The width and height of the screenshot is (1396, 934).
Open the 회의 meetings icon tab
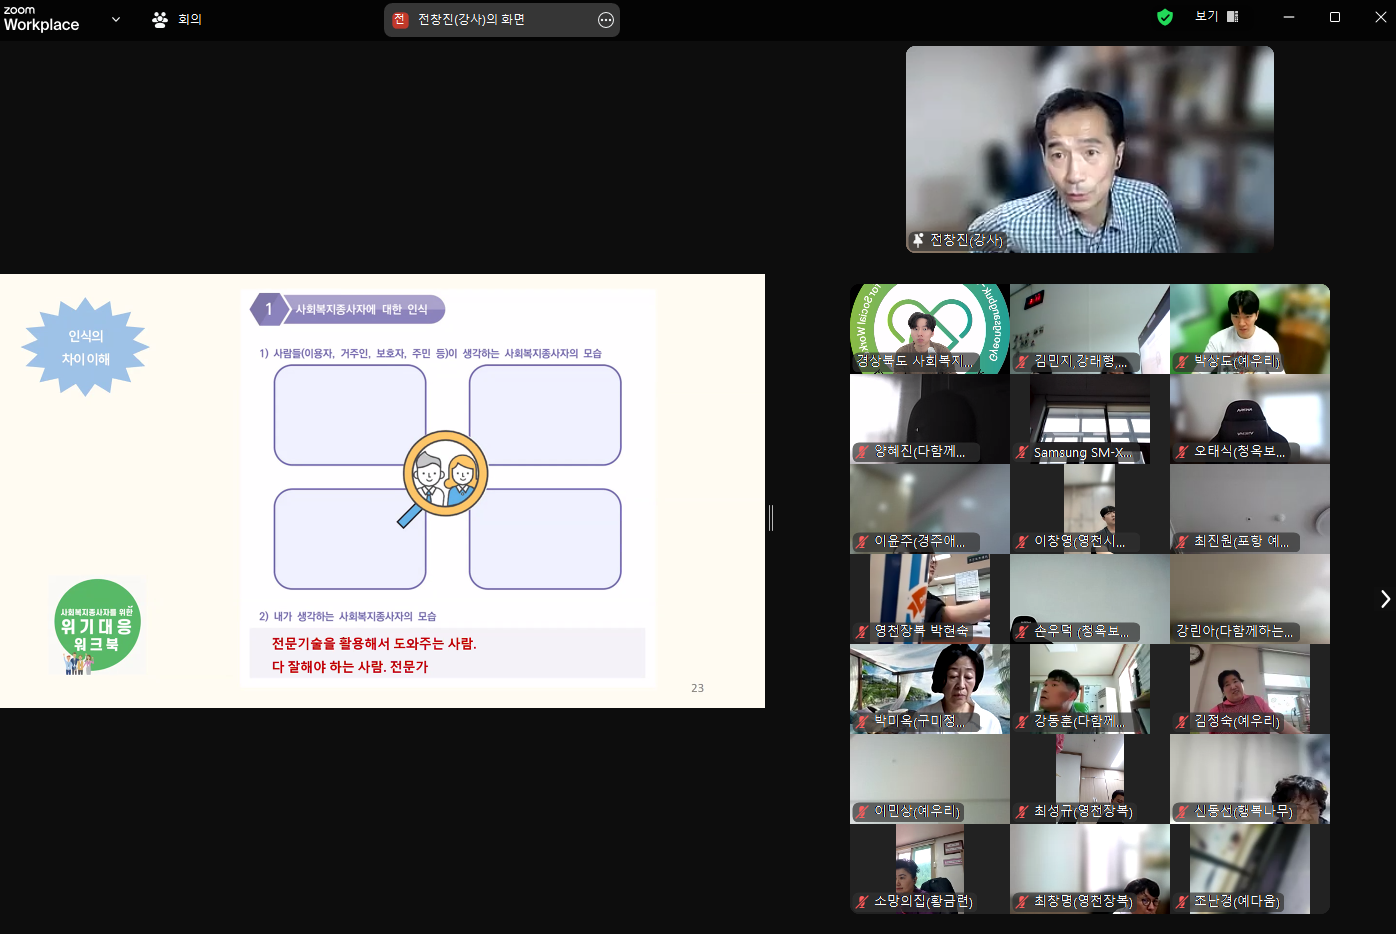pyautogui.click(x=176, y=19)
